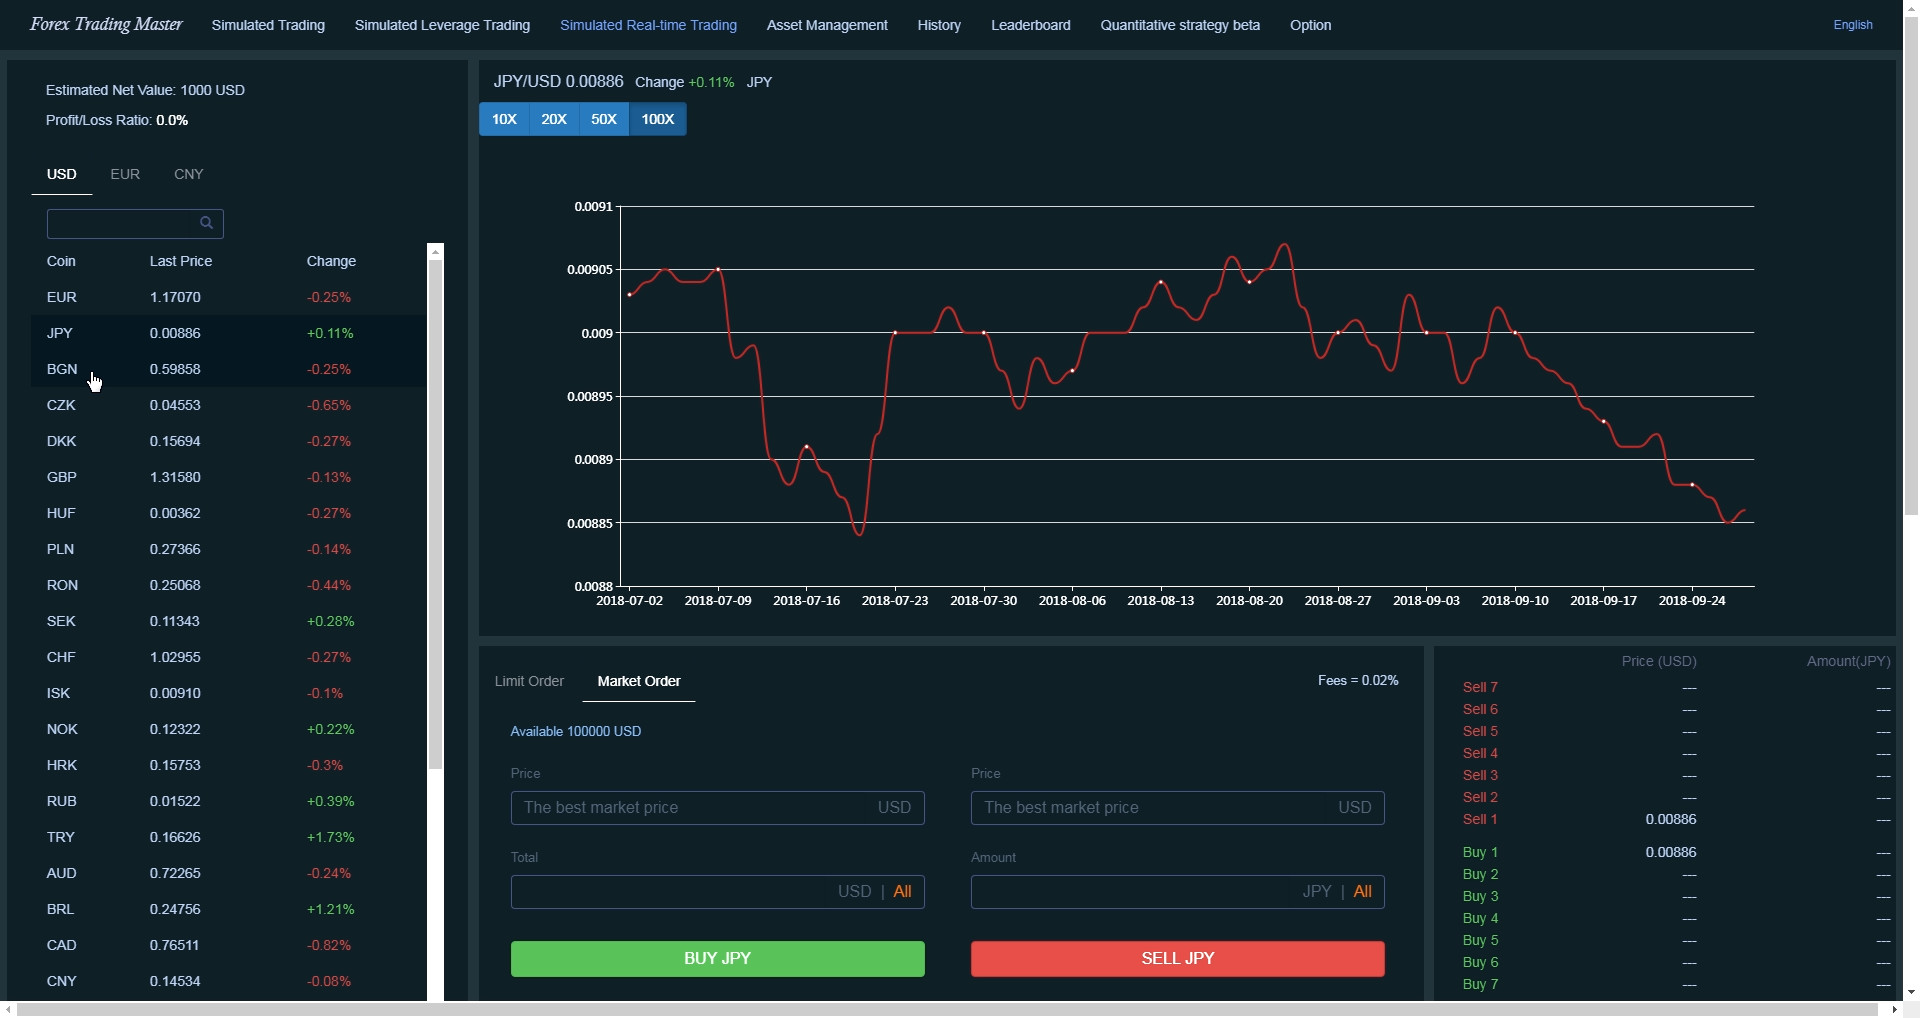Switch to 50X leverage
The width and height of the screenshot is (1920, 1018).
[x=603, y=119]
